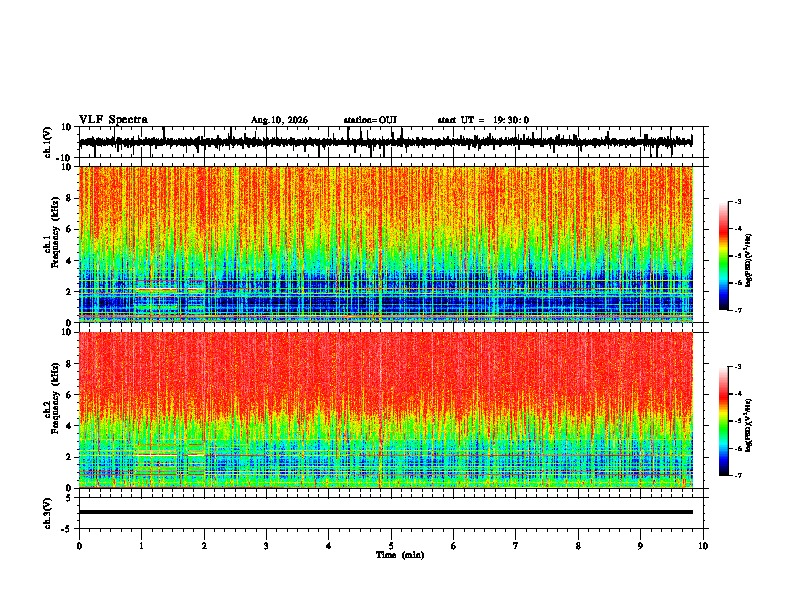Click time axis tick label "10"
This screenshot has height=612, width=792.
pos(703,546)
